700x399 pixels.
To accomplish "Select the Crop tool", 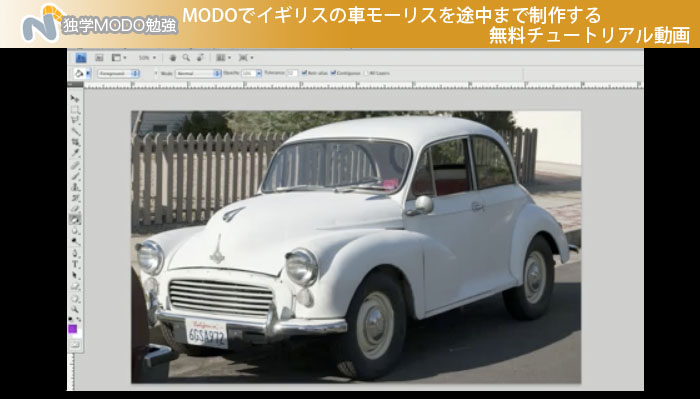I will pyautogui.click(x=75, y=142).
